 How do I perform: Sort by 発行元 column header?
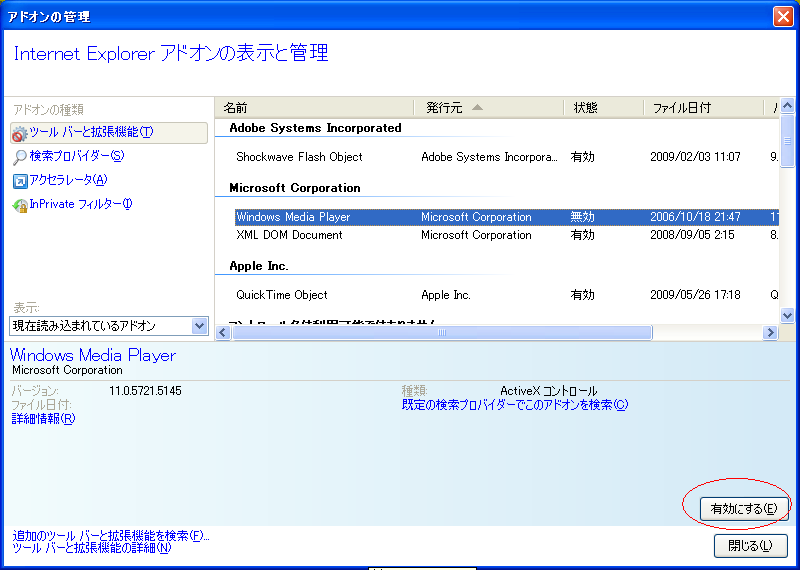click(489, 108)
